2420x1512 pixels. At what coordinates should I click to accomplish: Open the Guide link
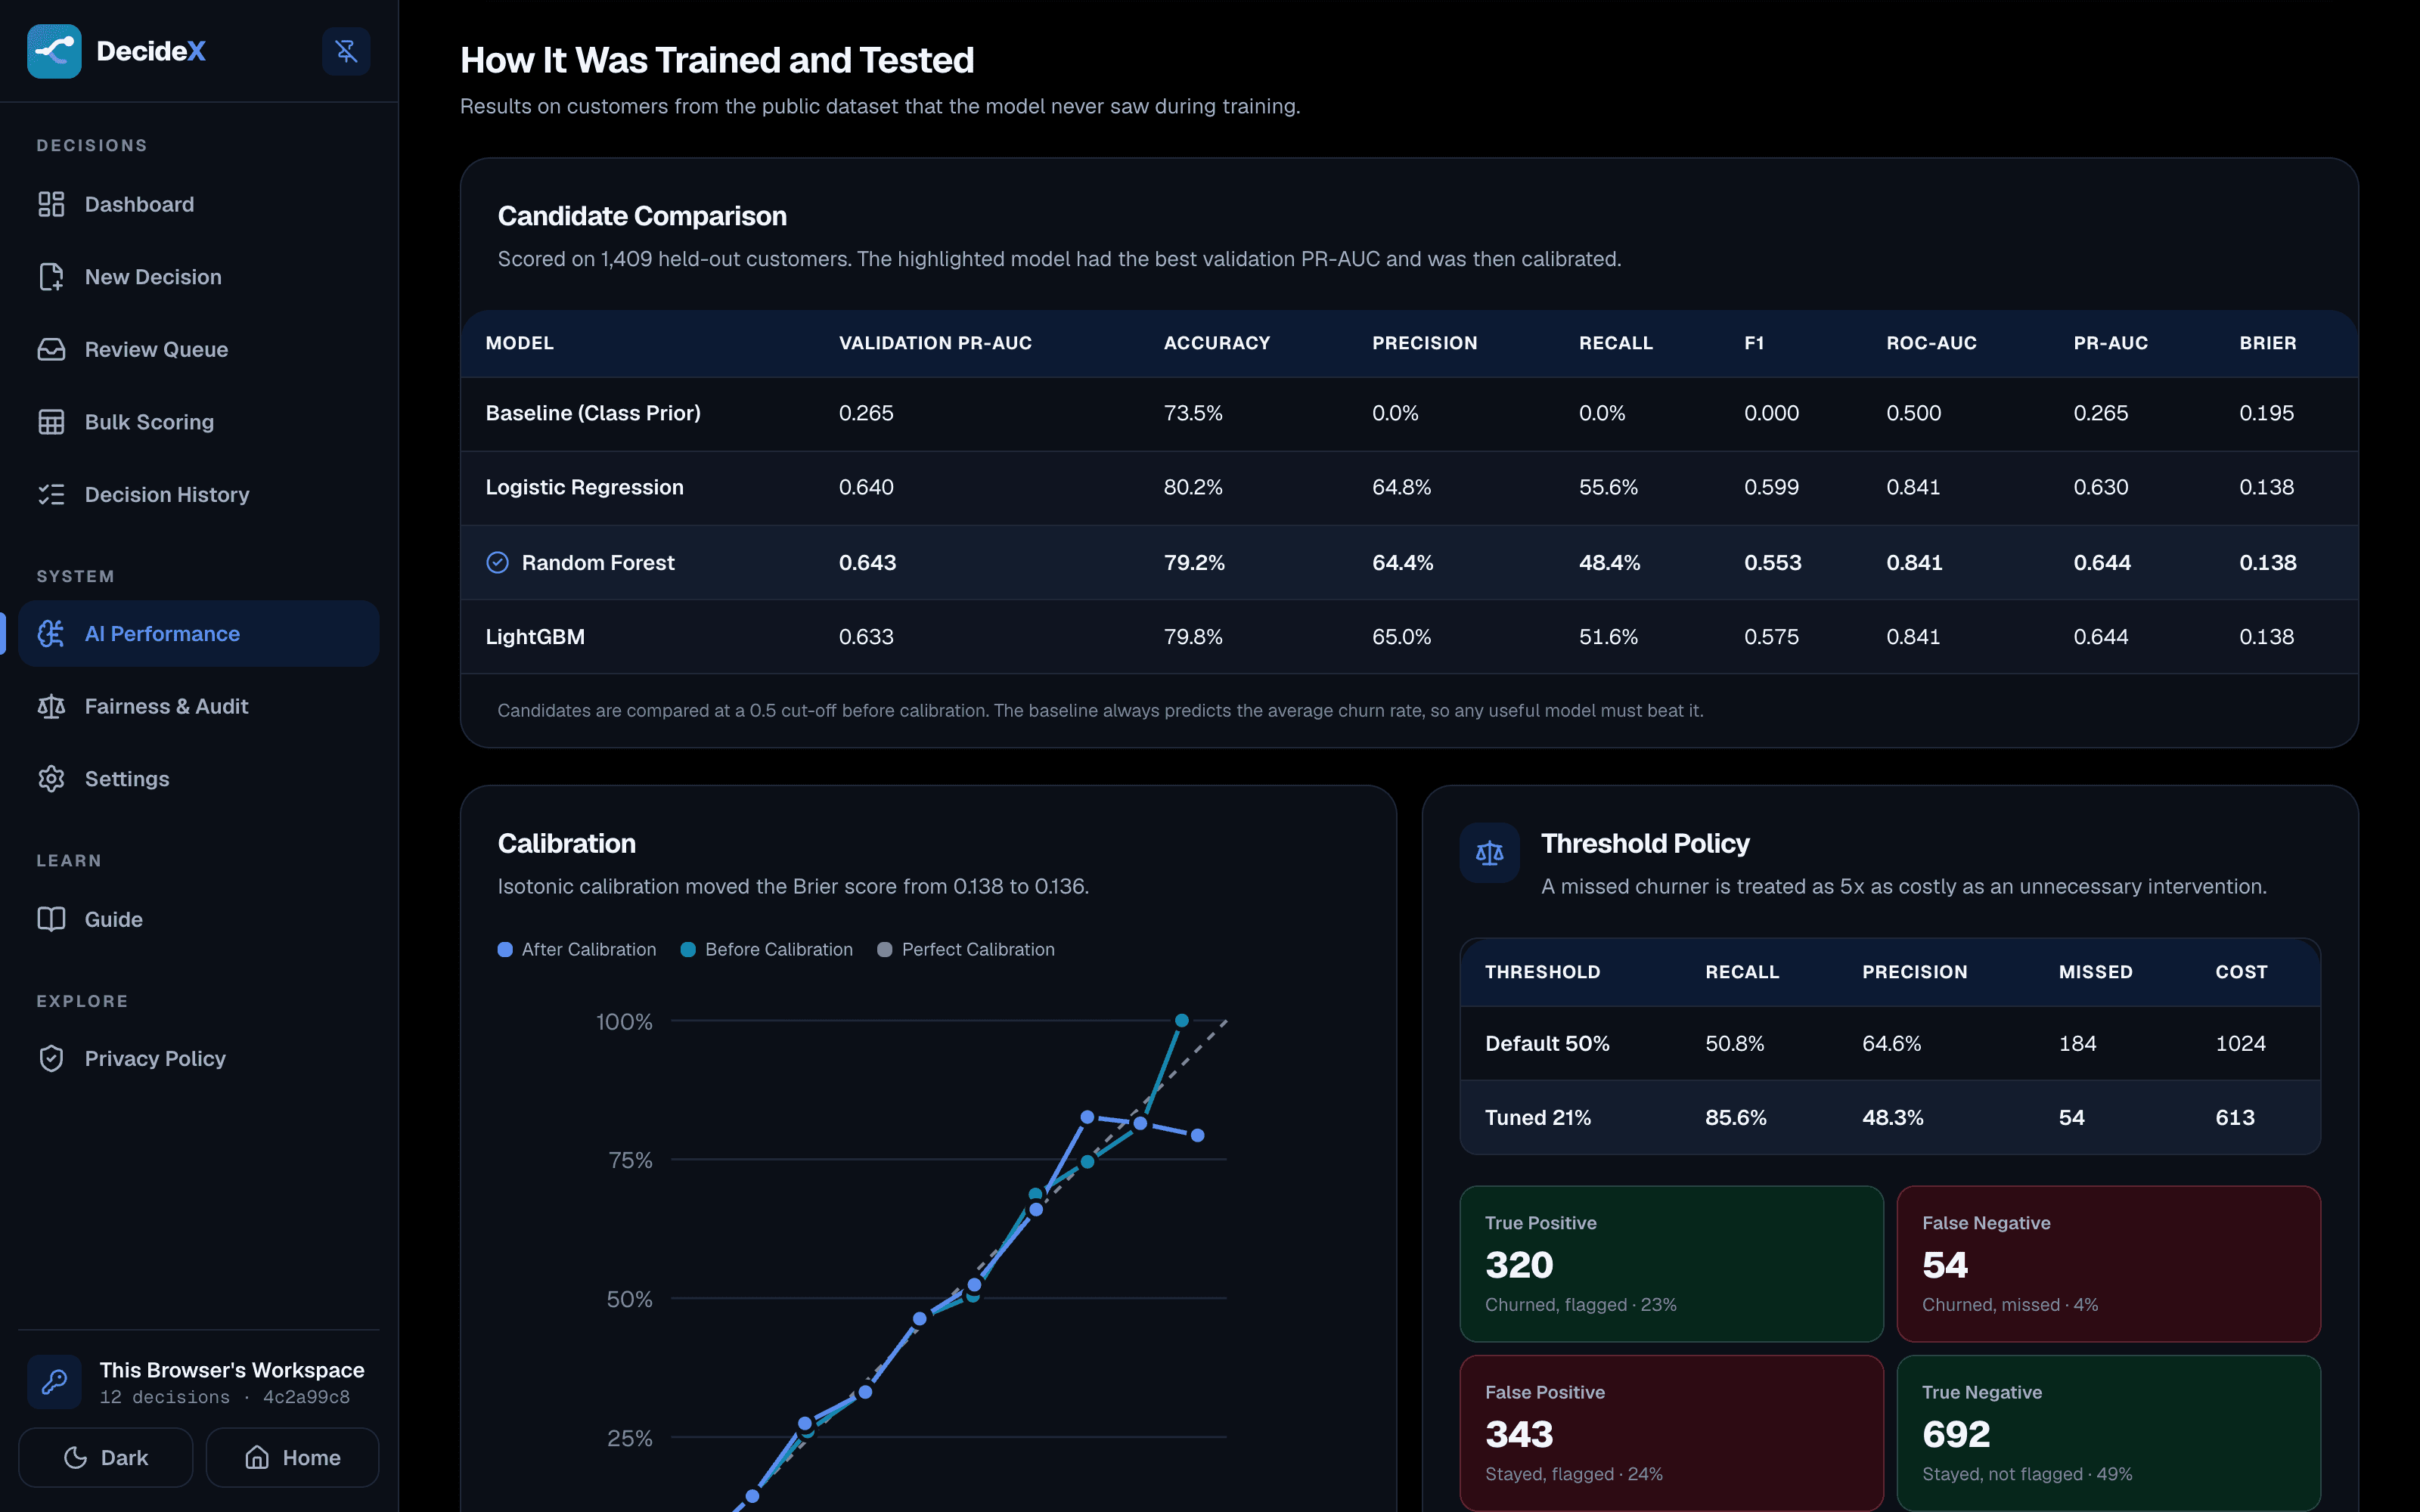click(x=199, y=919)
